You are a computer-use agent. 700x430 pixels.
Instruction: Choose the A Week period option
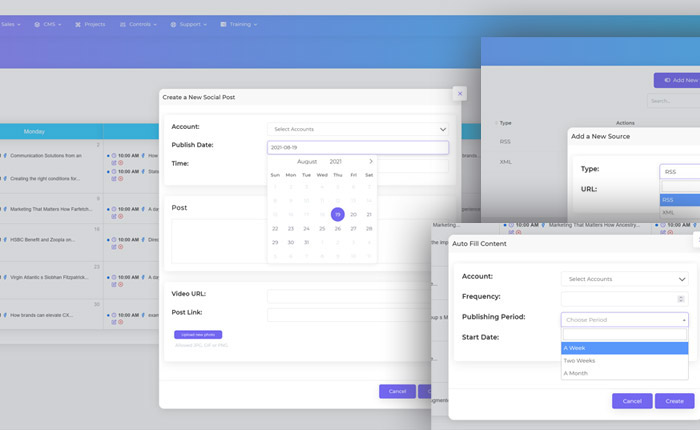(x=624, y=348)
